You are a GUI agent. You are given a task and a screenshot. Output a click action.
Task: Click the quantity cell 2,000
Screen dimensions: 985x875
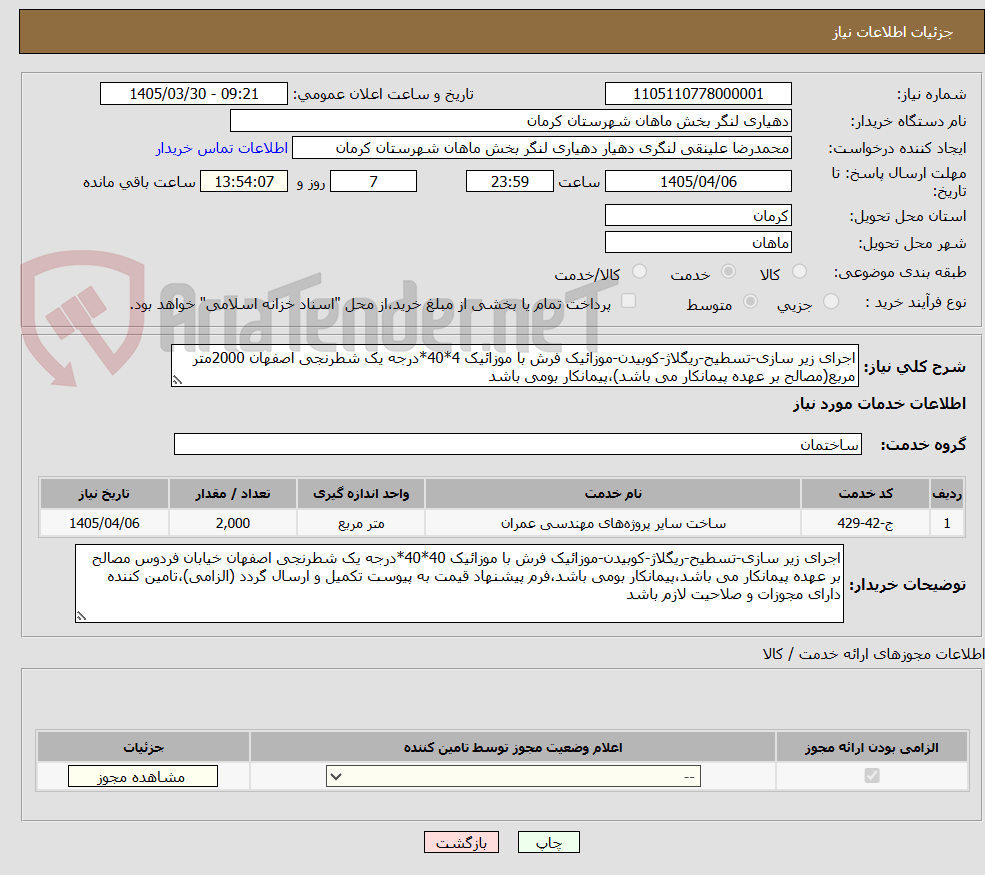232,523
